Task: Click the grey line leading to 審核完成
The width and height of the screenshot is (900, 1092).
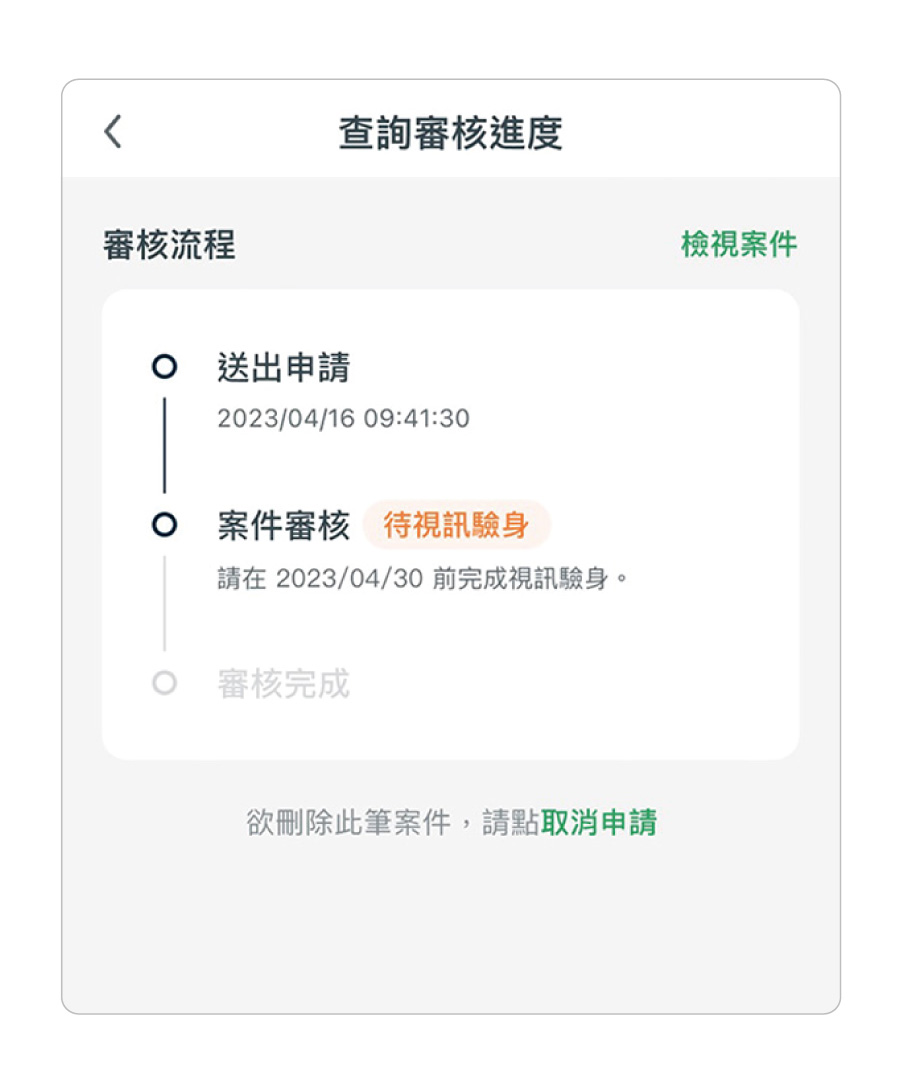Action: (164, 604)
